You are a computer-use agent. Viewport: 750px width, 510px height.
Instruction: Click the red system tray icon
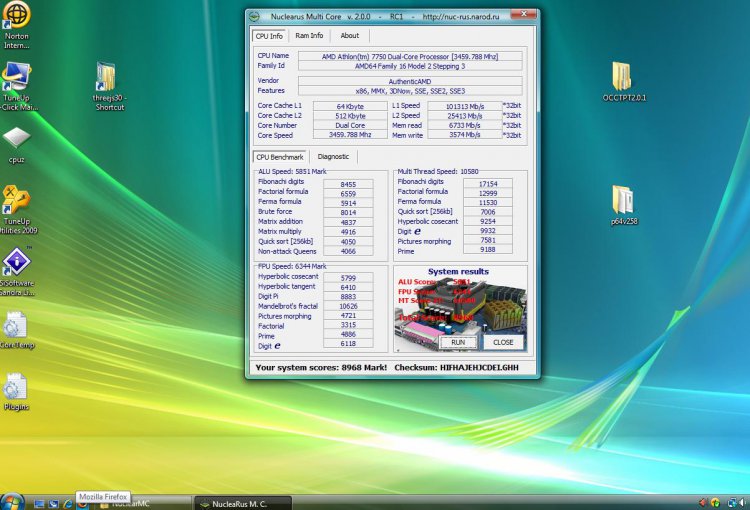click(703, 502)
